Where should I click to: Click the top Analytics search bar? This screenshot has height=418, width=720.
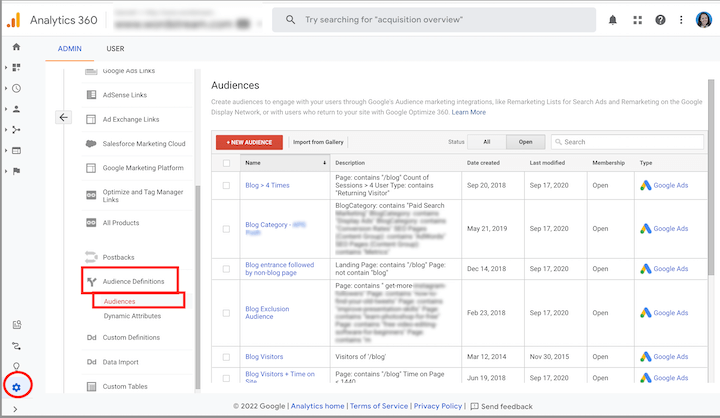pyautogui.click(x=434, y=20)
